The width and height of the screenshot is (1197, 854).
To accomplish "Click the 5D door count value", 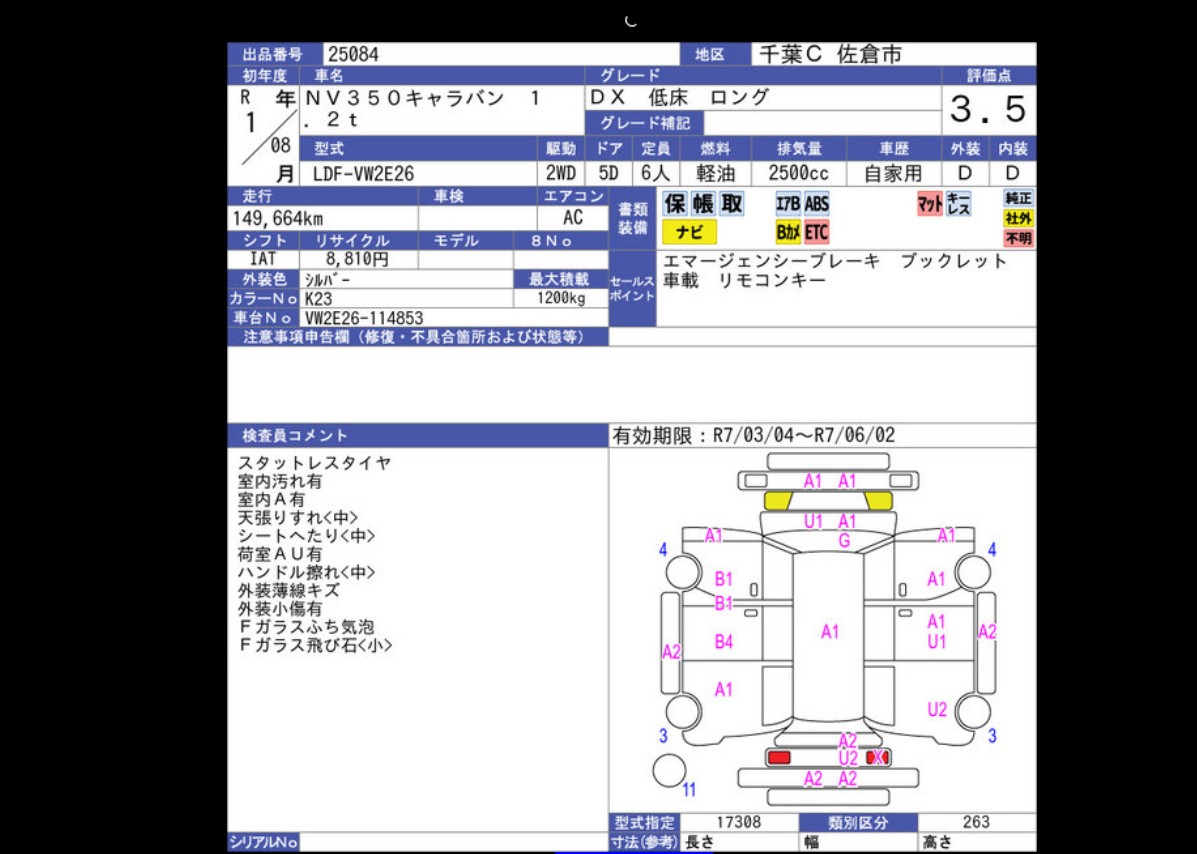I will coord(609,174).
